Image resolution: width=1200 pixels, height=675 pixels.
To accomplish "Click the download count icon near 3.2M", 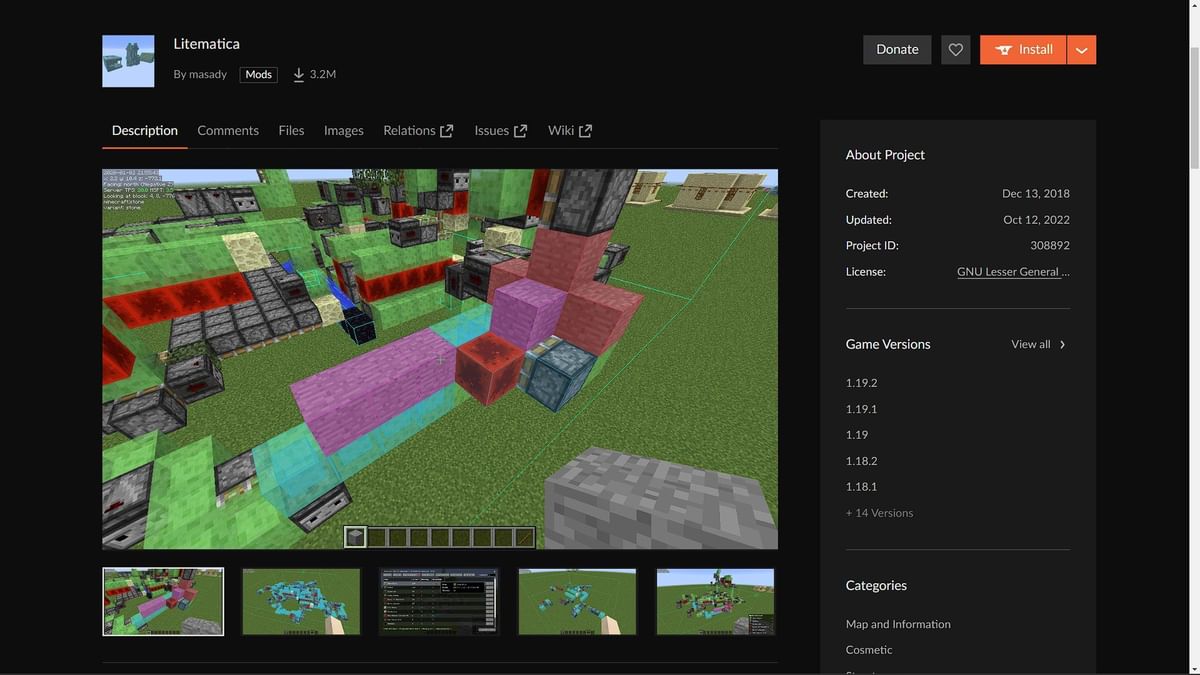I will pyautogui.click(x=297, y=73).
